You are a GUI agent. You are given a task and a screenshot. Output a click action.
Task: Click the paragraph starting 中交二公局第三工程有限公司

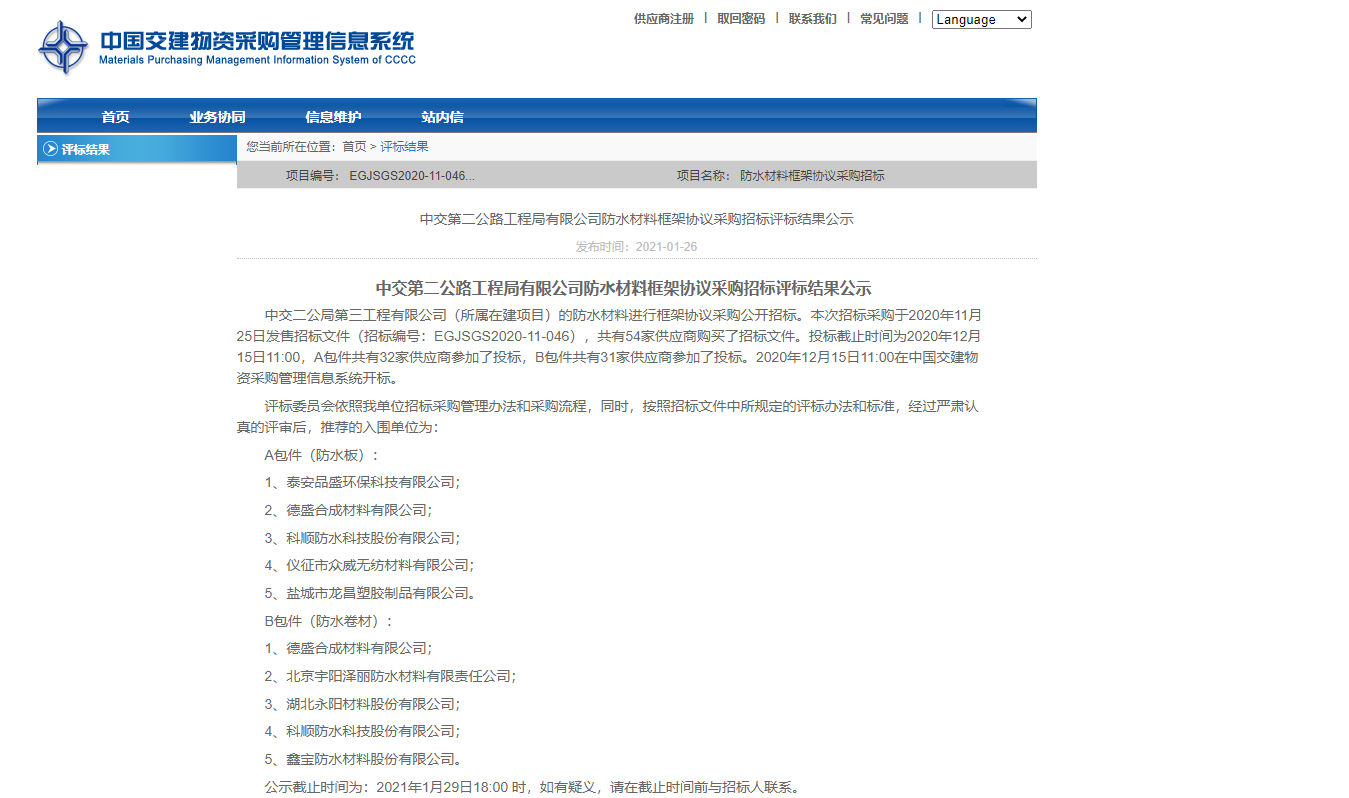pyautogui.click(x=610, y=346)
